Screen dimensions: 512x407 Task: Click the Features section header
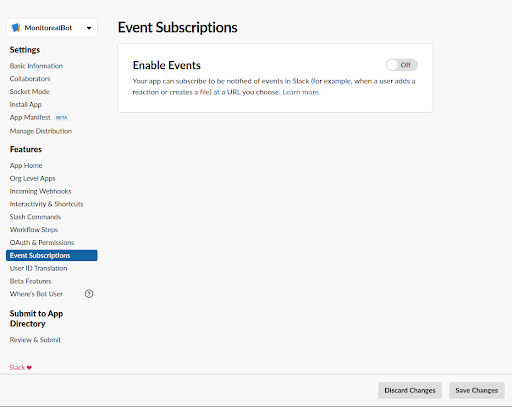(x=26, y=149)
